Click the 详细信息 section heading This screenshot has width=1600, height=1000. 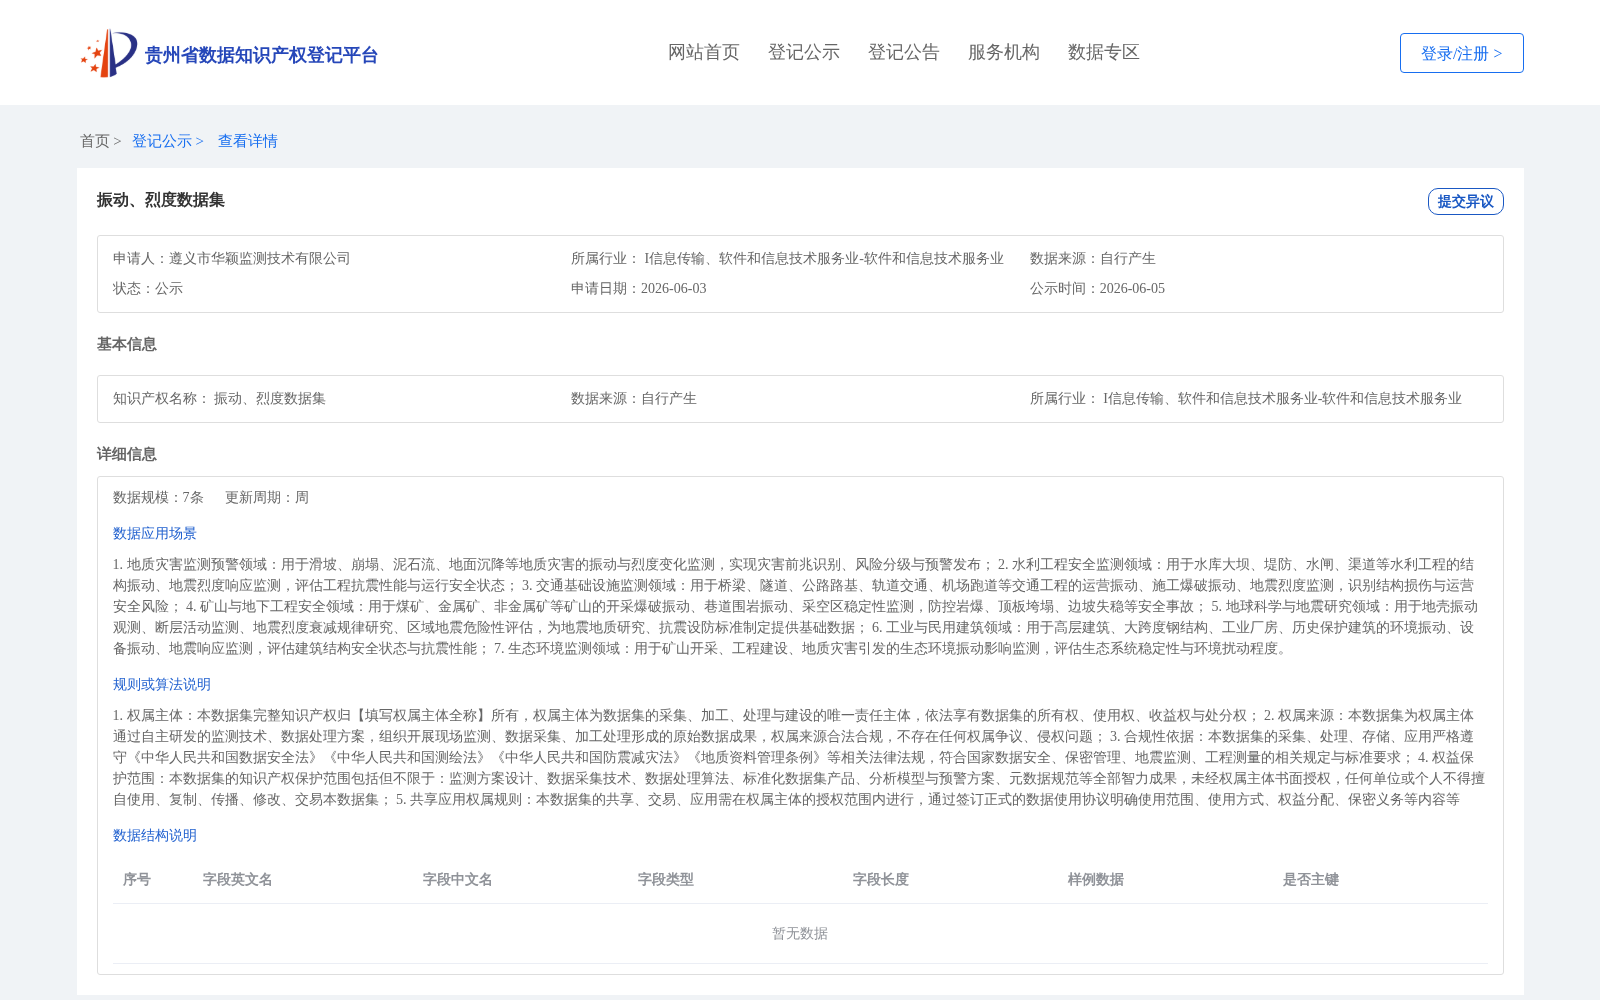point(127,454)
